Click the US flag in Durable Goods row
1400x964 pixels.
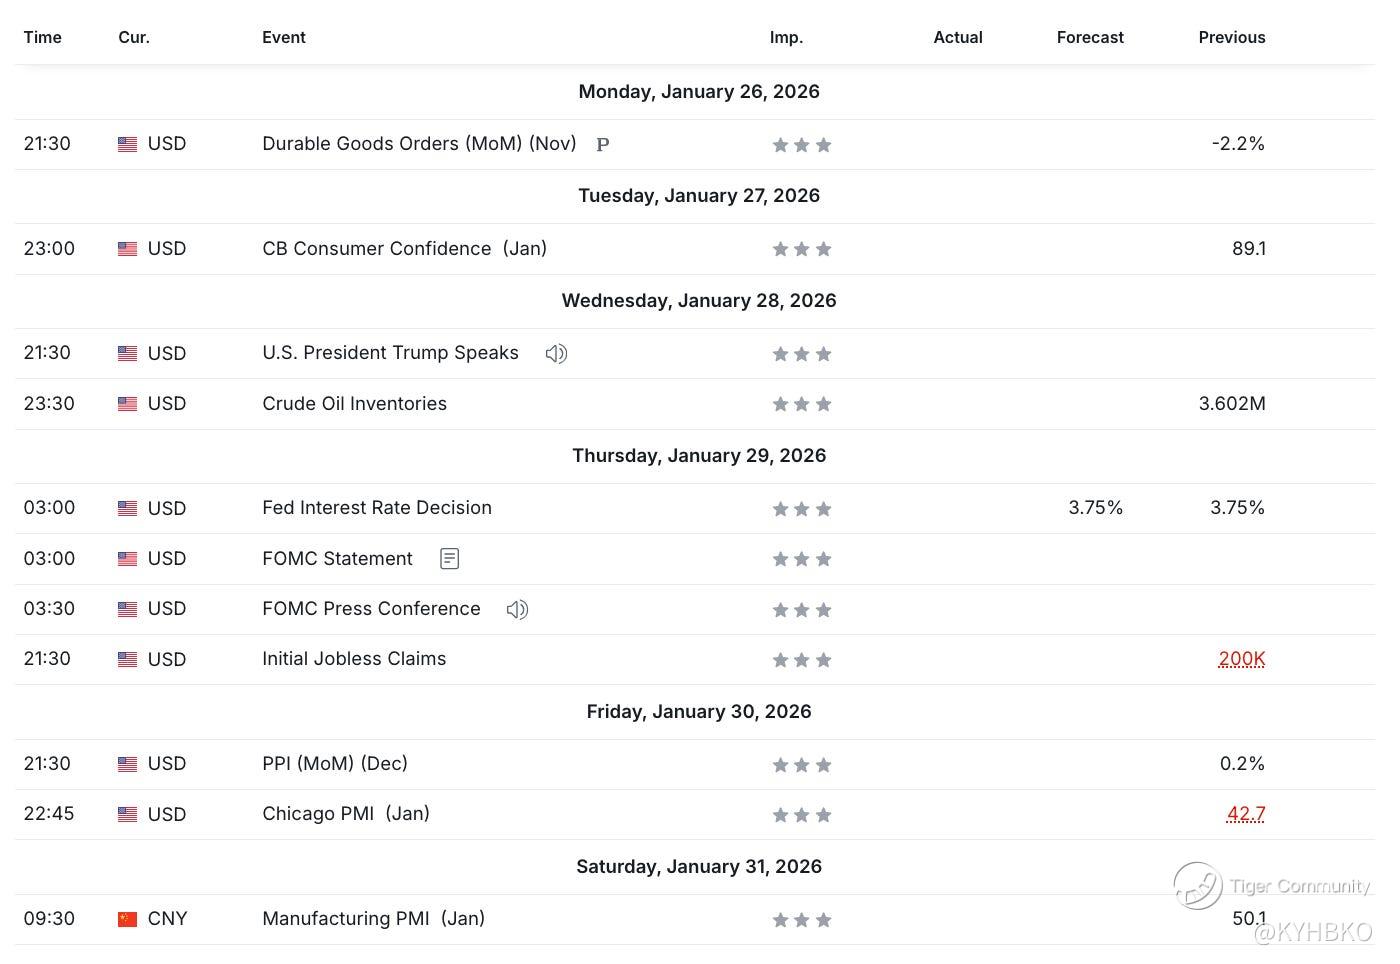127,144
